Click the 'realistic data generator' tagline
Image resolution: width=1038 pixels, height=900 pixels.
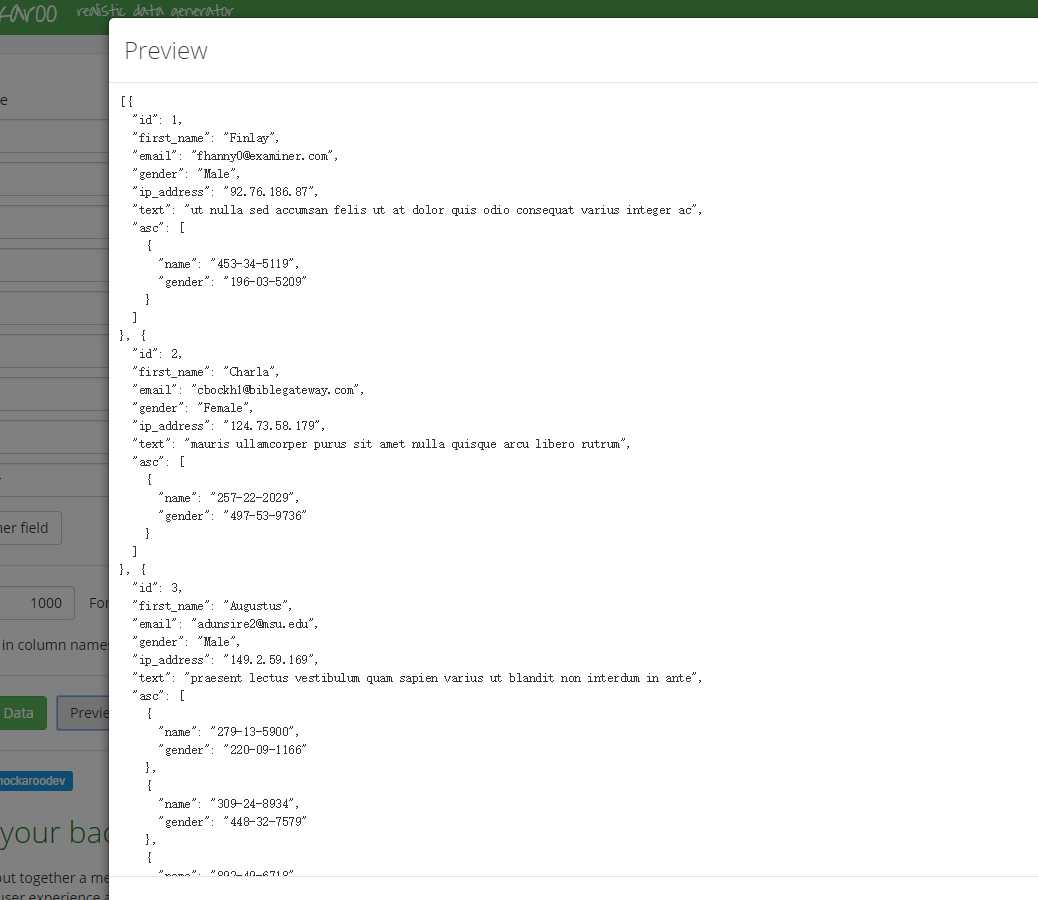(155, 11)
